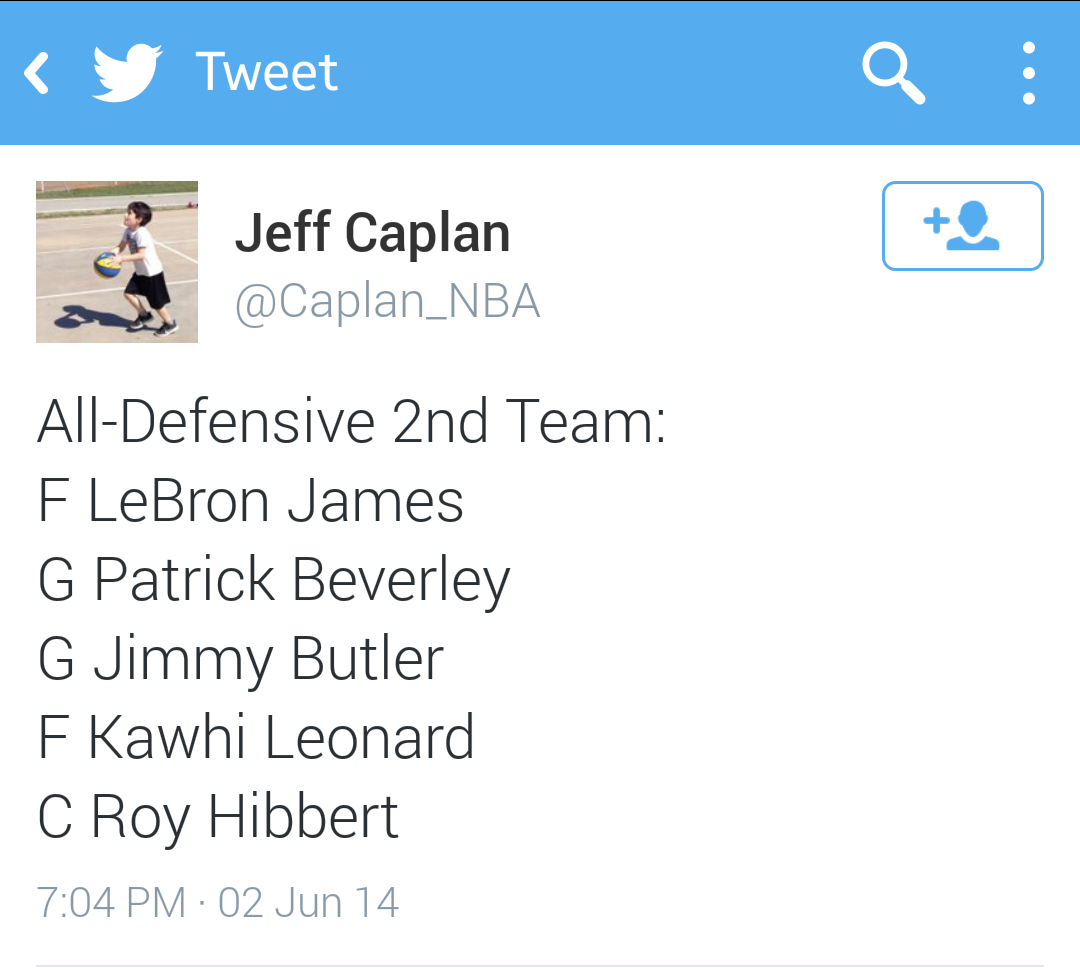Click the tweet timestamp 7:04 PM
This screenshot has width=1080, height=968.
coord(111,902)
